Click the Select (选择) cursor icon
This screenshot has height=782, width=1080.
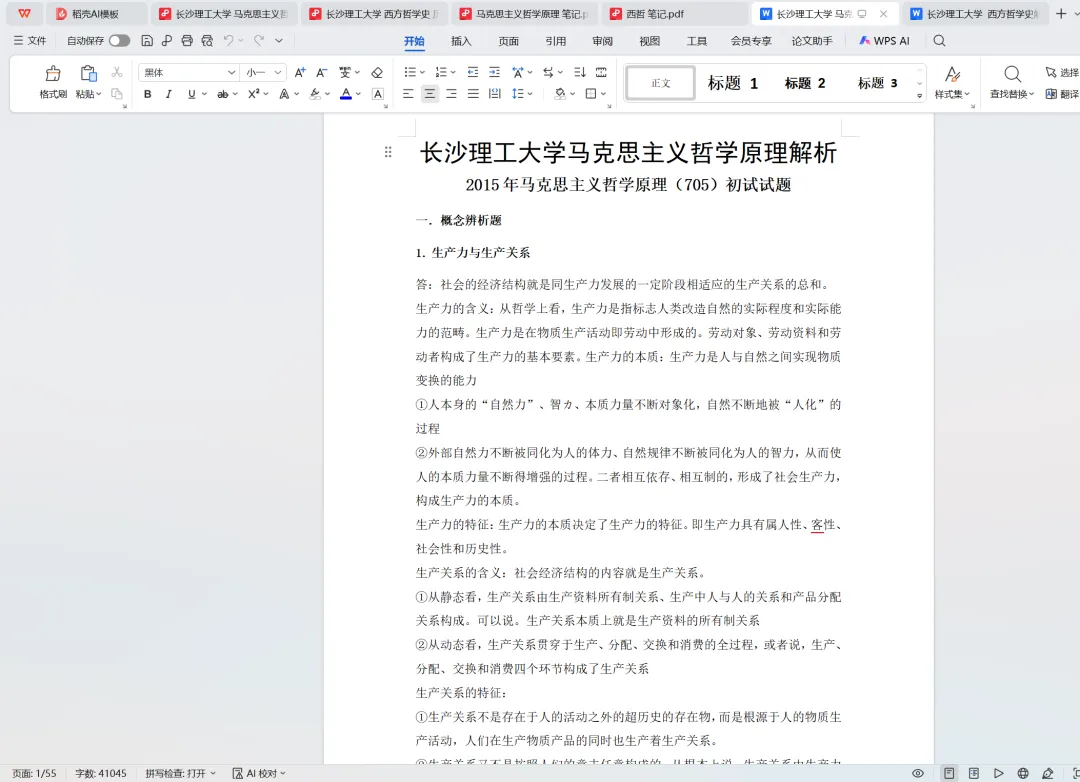point(1051,72)
